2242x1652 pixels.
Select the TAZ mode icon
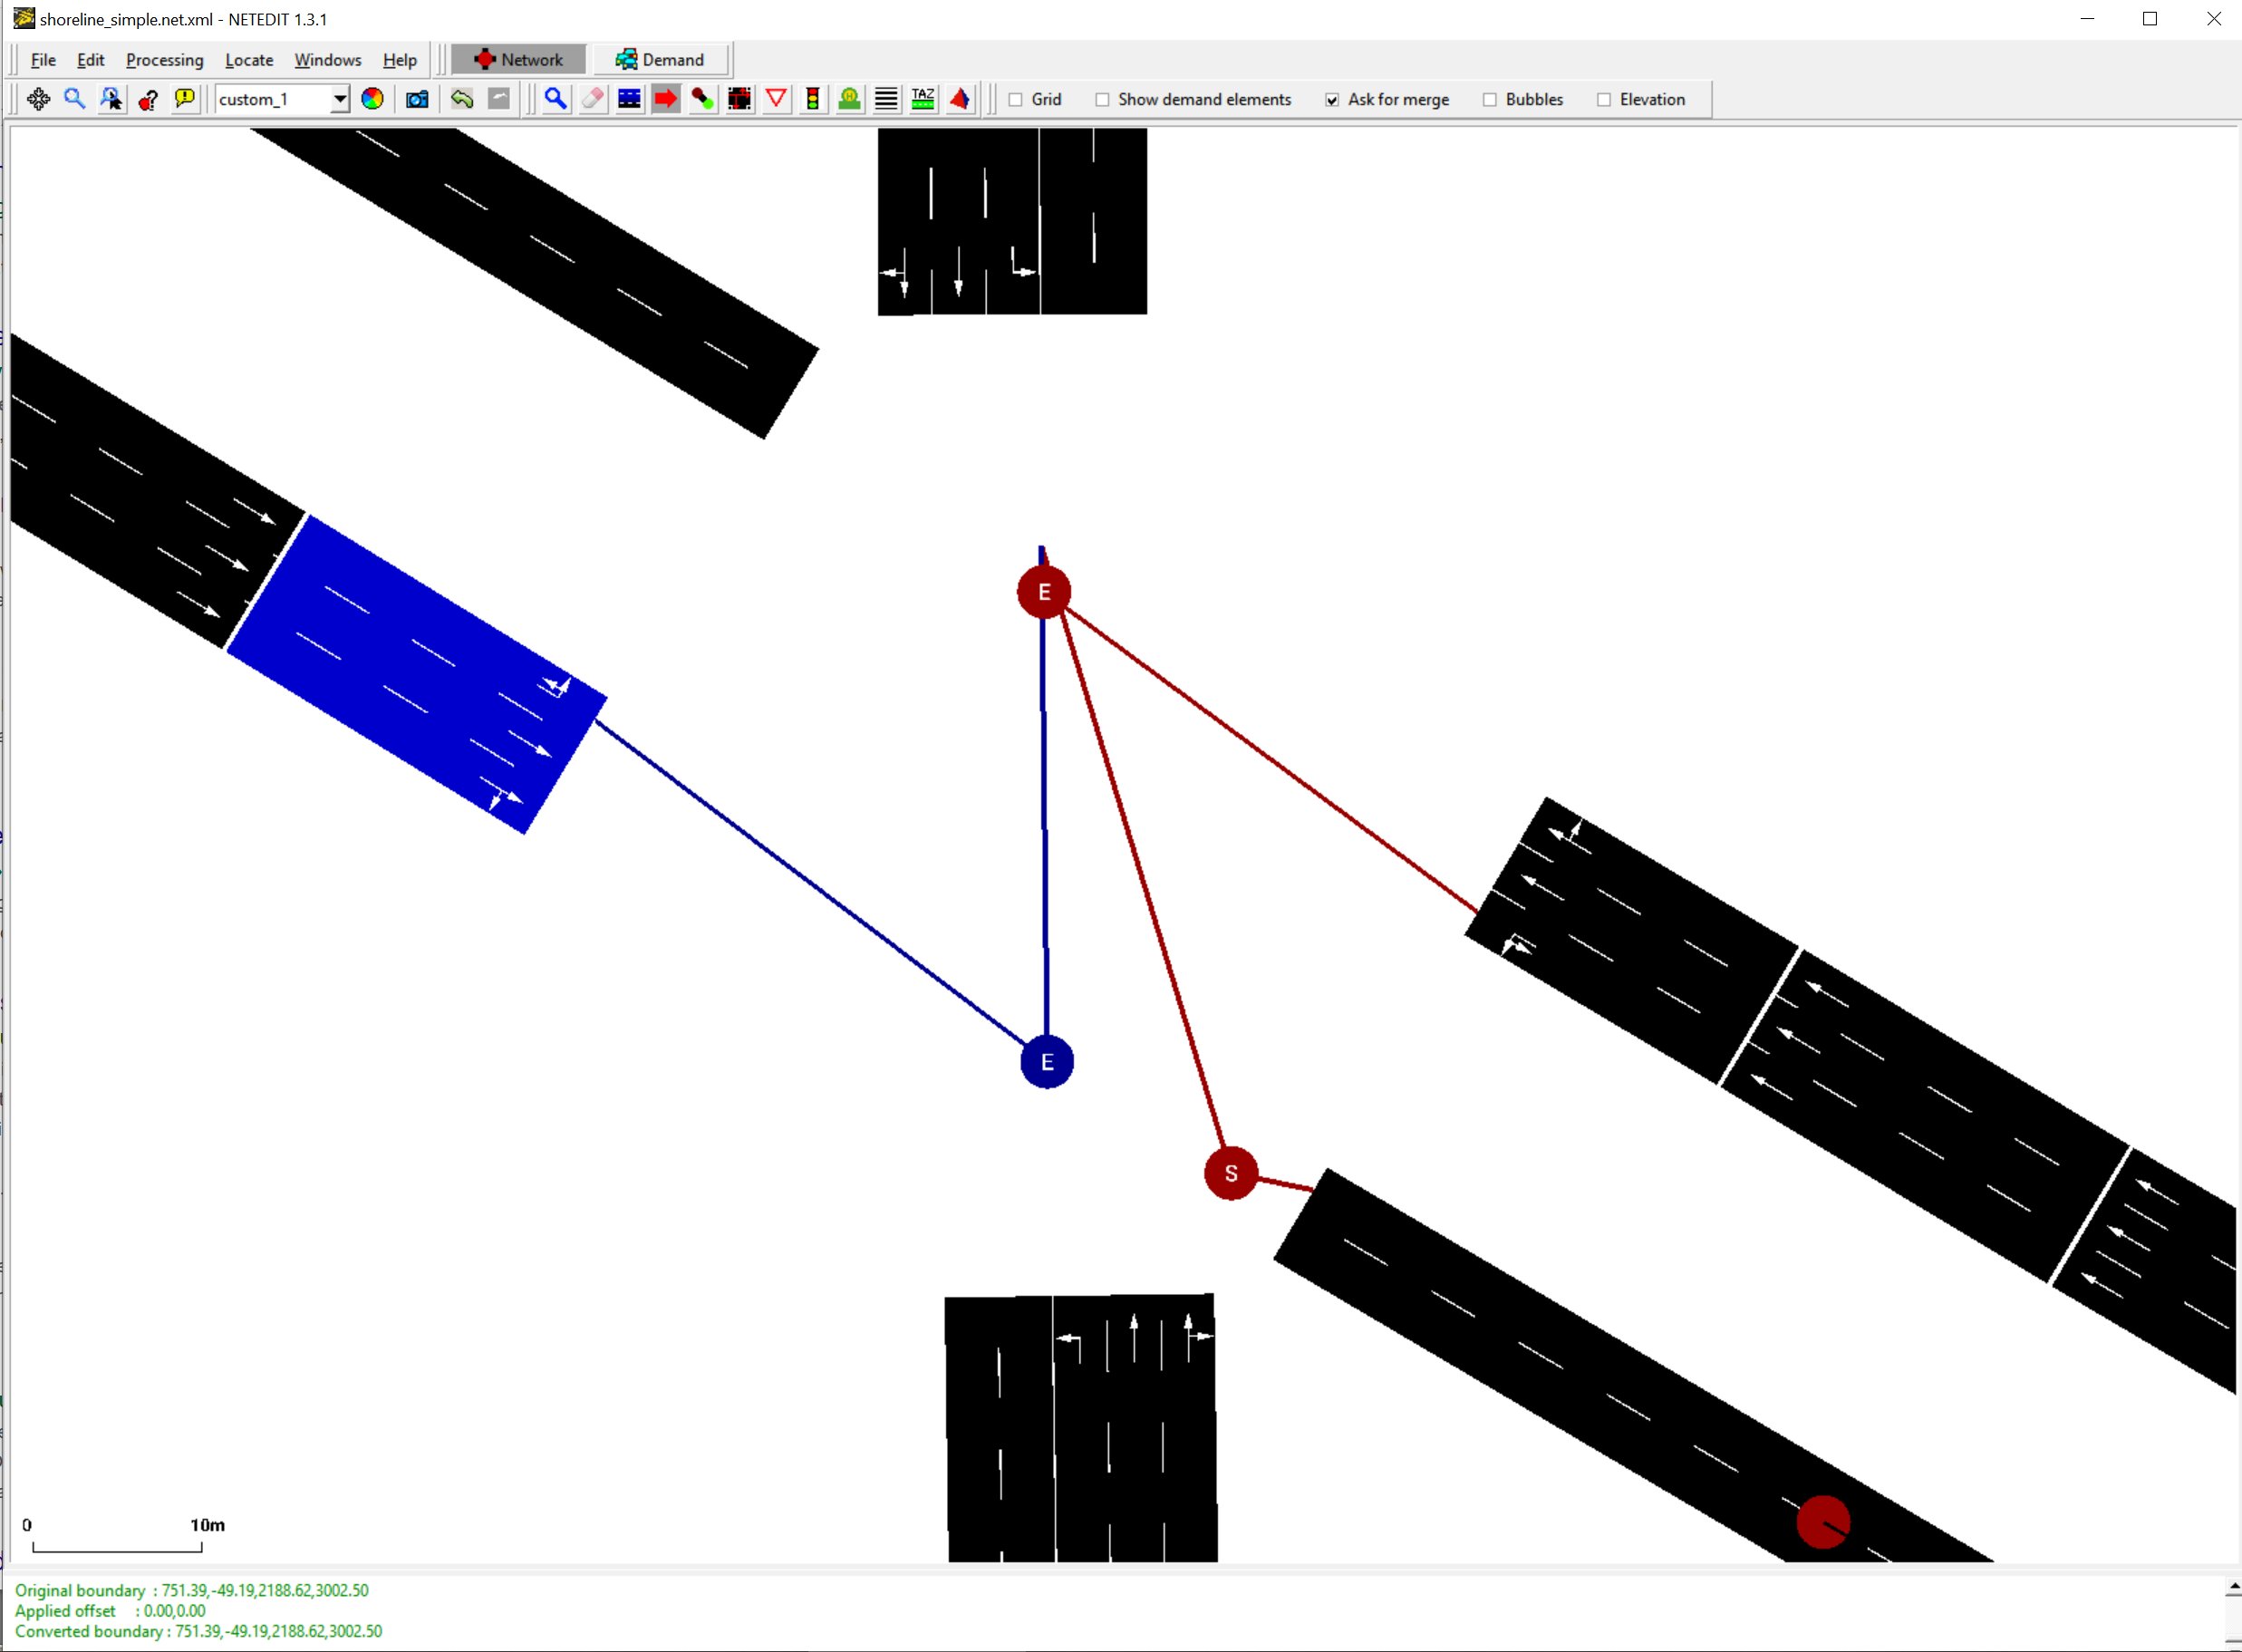pos(923,99)
